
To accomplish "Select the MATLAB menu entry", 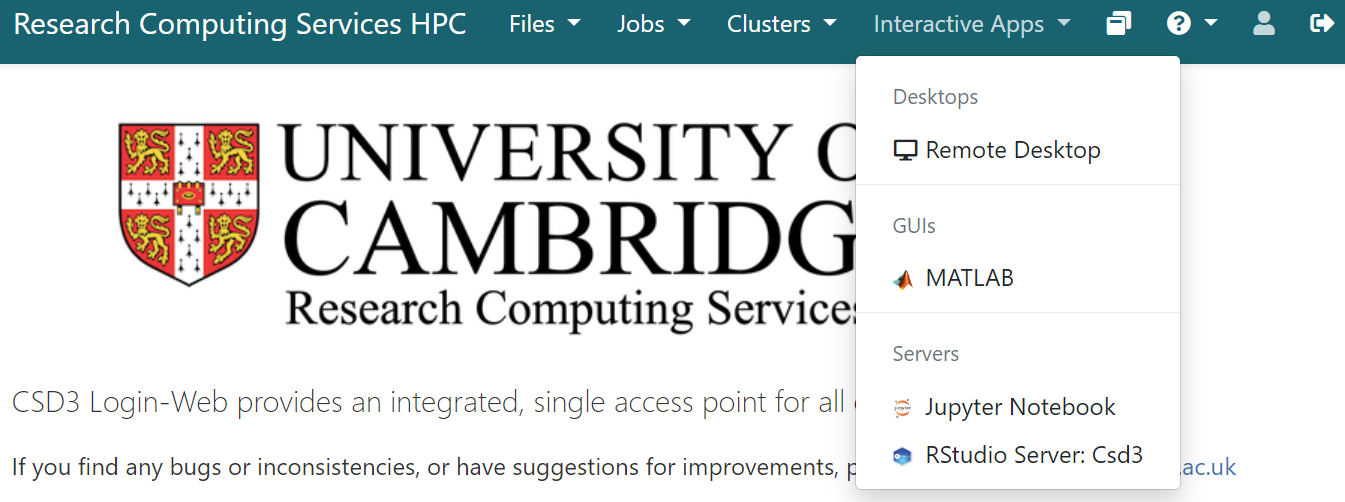I will [969, 279].
